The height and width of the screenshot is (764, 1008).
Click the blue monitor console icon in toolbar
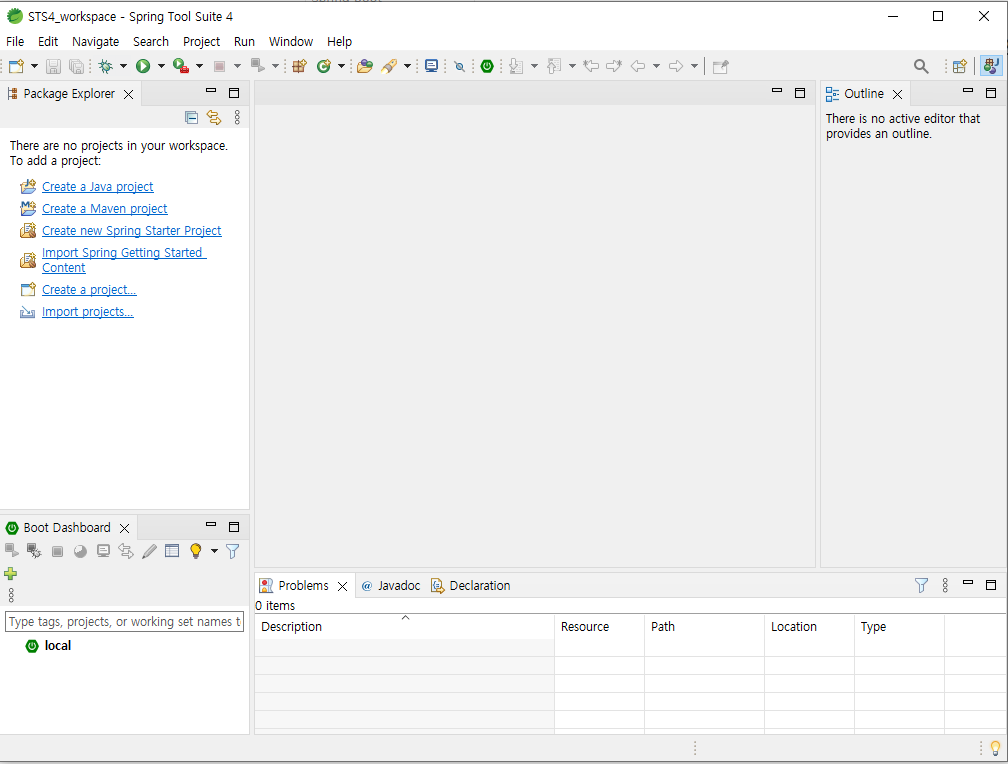[431, 66]
